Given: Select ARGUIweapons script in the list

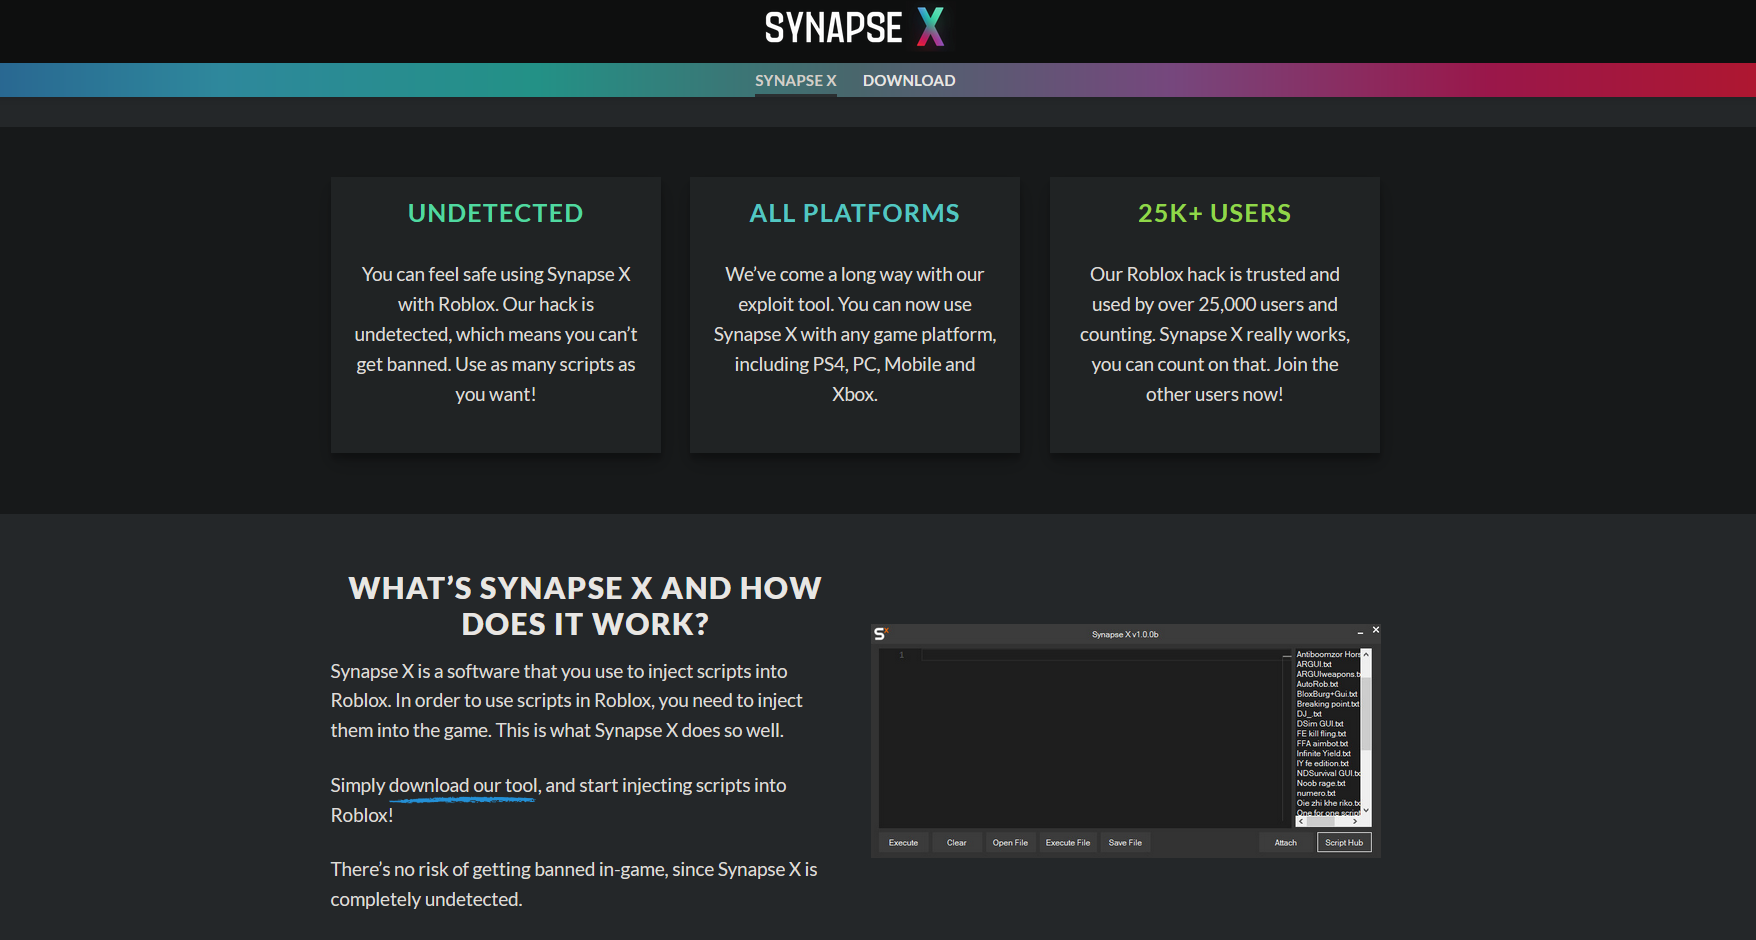Looking at the screenshot, I should click(x=1328, y=674).
